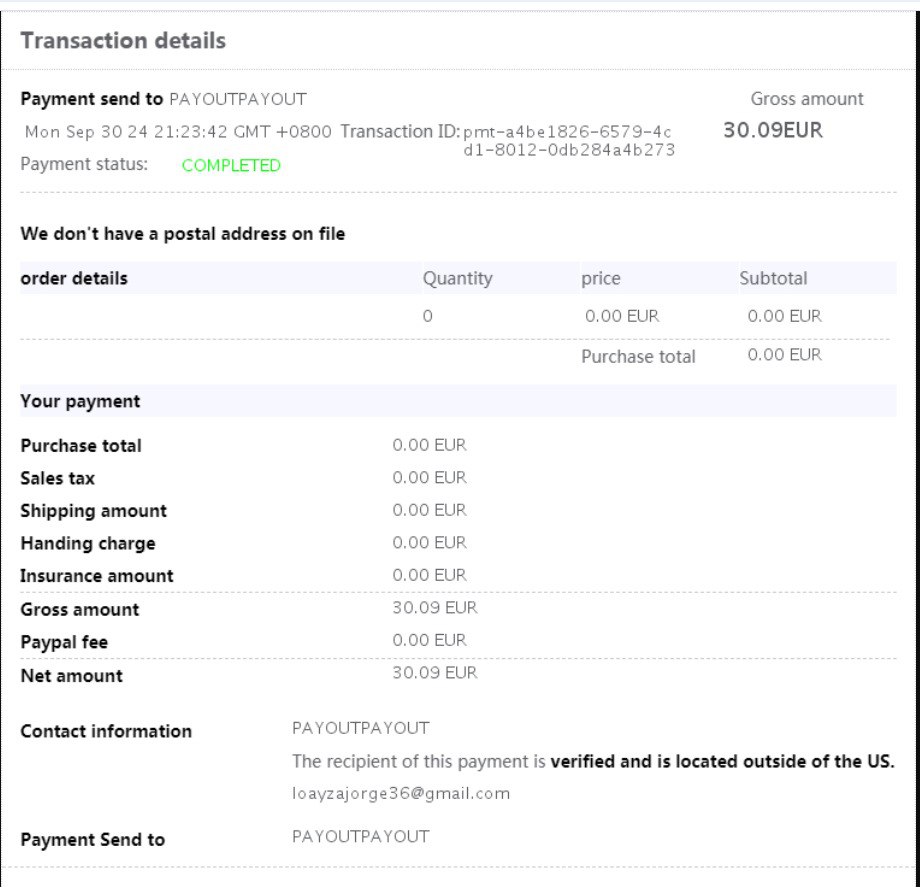
Task: Click PAYOUTPAYOUT next to Payment send to
Action: [x=238, y=99]
